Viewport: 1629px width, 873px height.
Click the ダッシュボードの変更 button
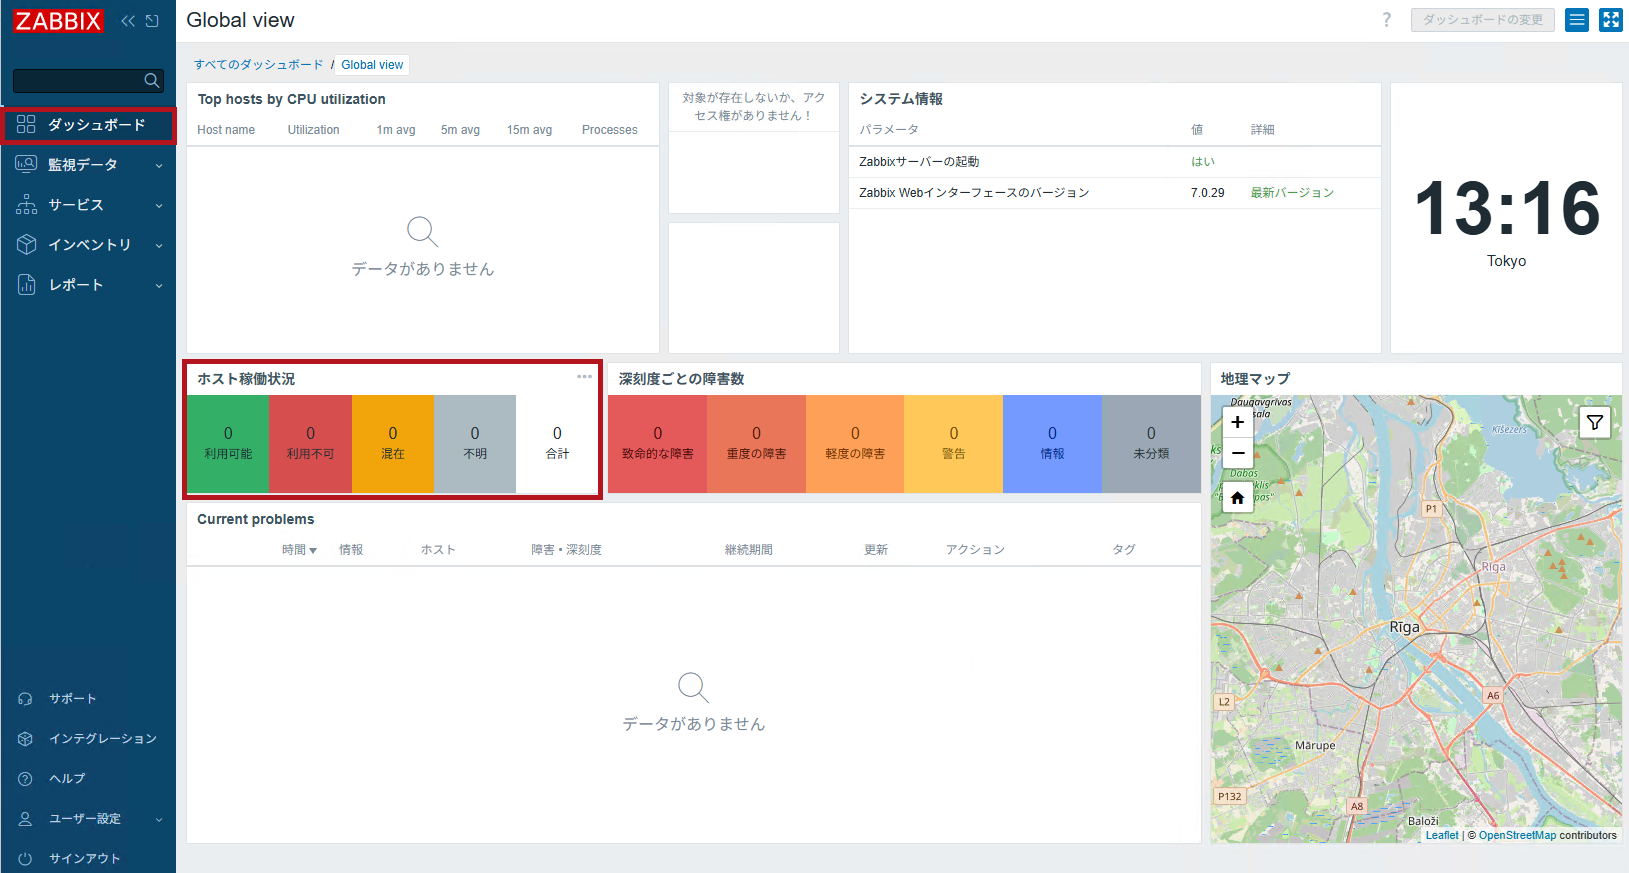tap(1482, 20)
